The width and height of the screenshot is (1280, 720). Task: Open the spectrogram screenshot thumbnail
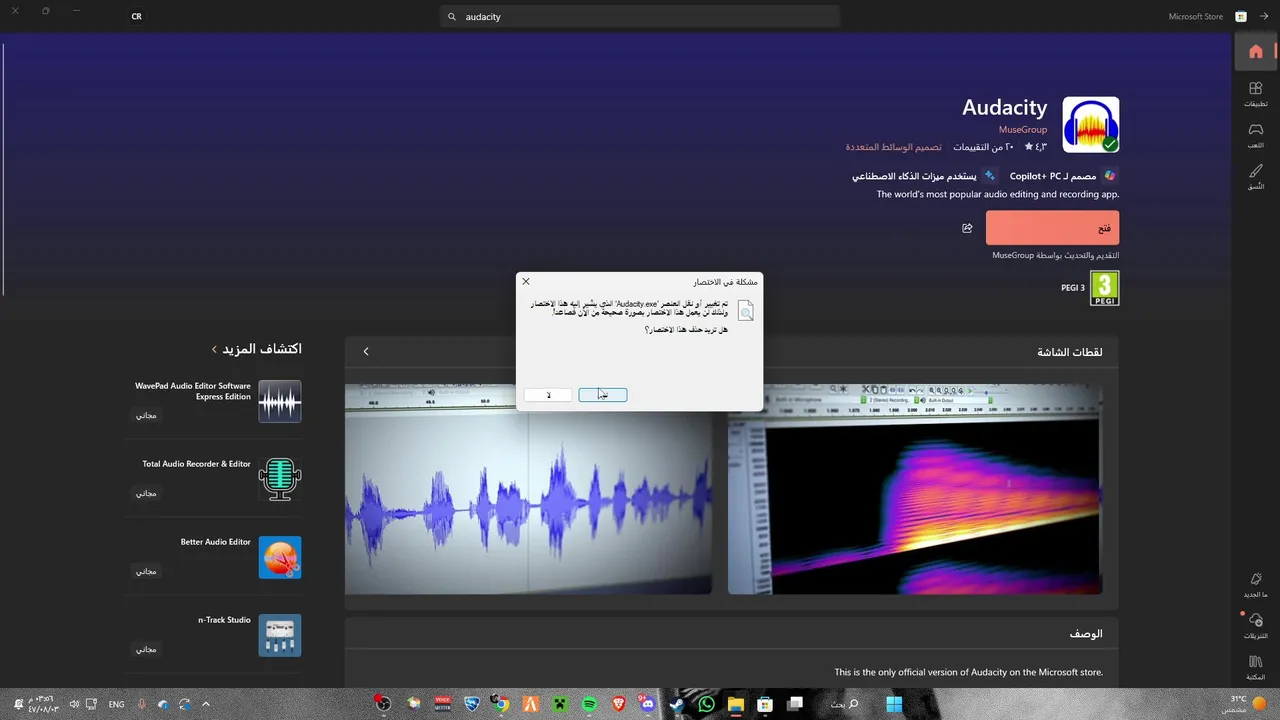(x=915, y=489)
